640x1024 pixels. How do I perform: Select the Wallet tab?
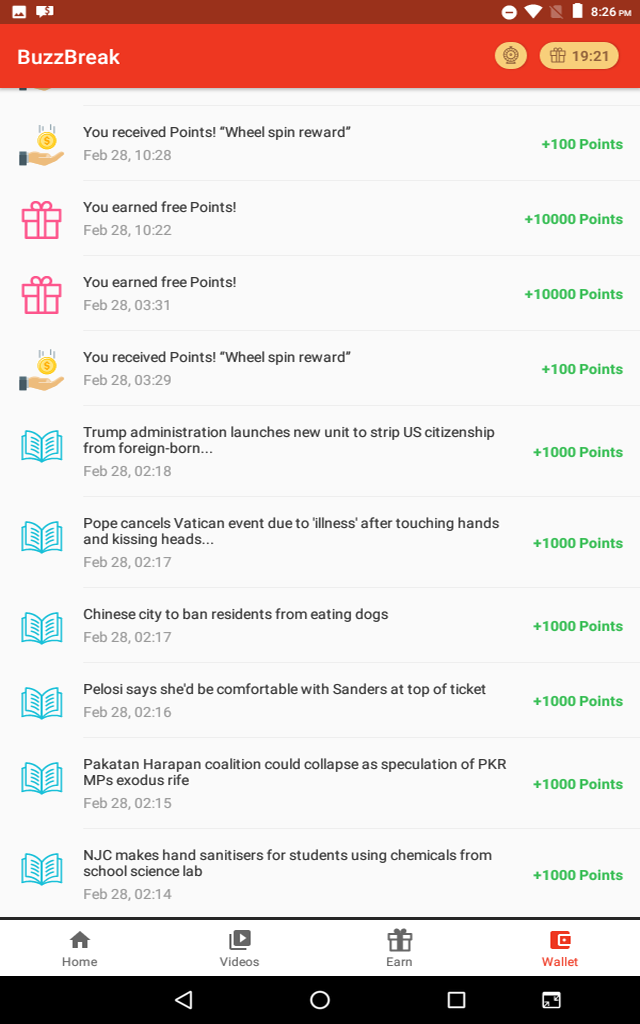click(x=560, y=948)
